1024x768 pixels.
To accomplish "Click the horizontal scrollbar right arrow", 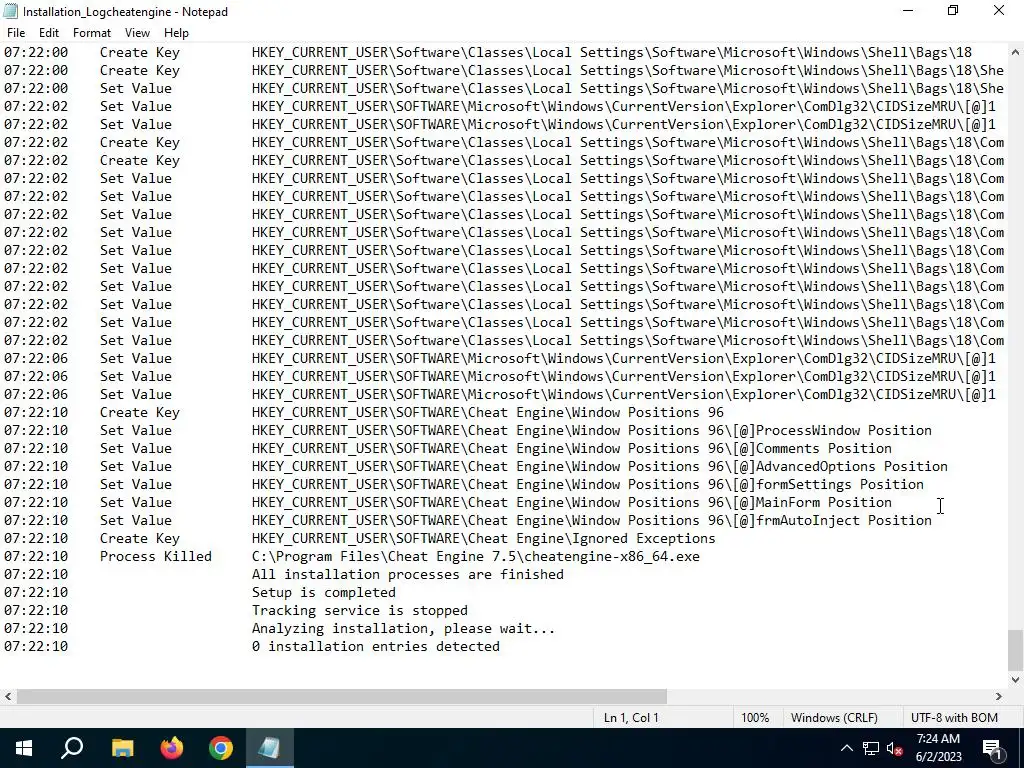I will (999, 697).
